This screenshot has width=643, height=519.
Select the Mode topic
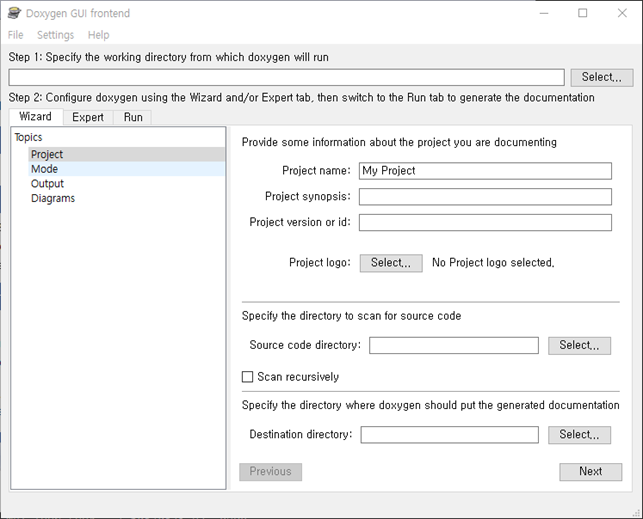point(126,169)
